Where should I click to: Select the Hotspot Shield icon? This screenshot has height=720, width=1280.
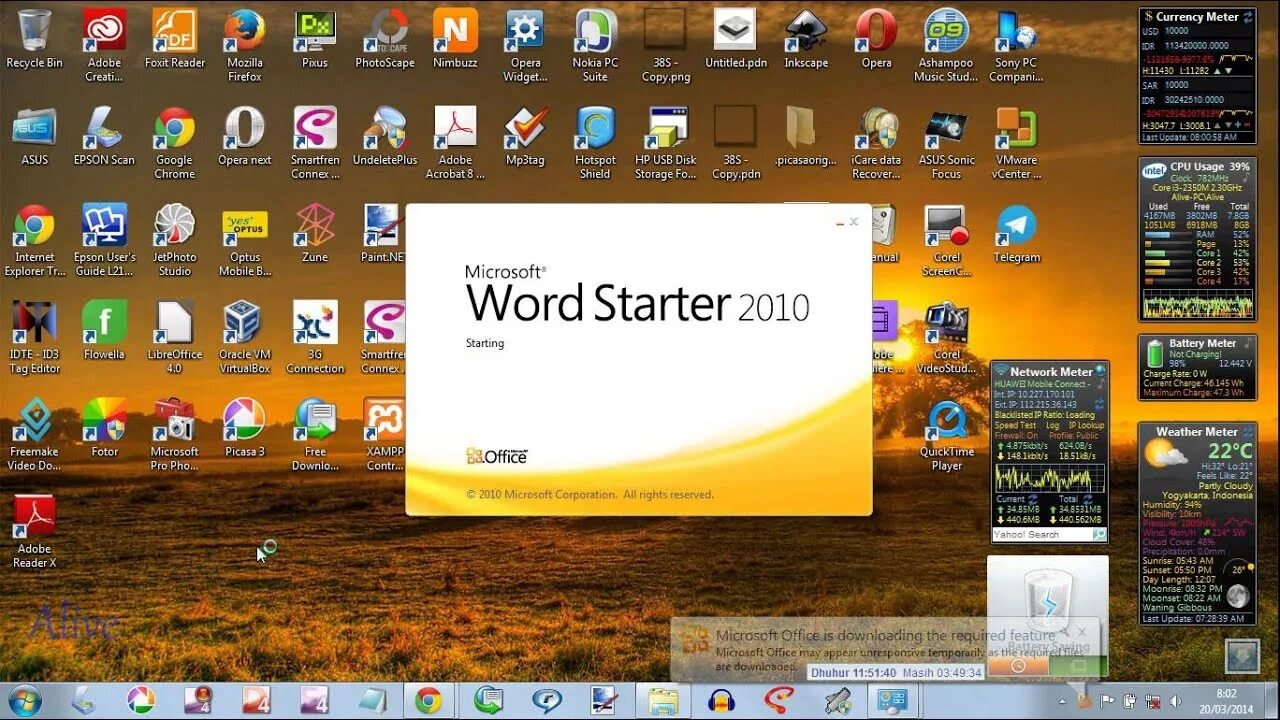tap(595, 143)
